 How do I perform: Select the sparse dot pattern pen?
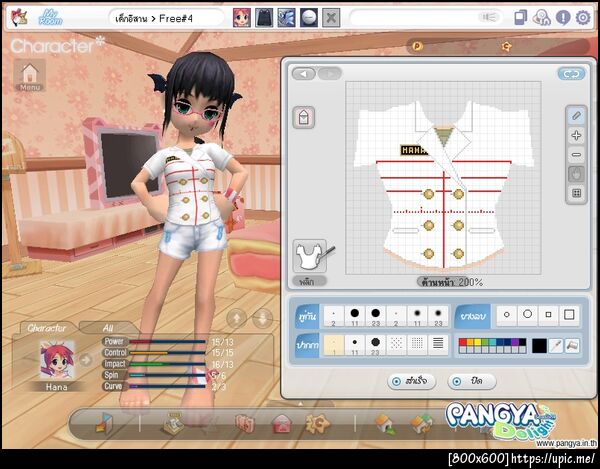(x=396, y=345)
